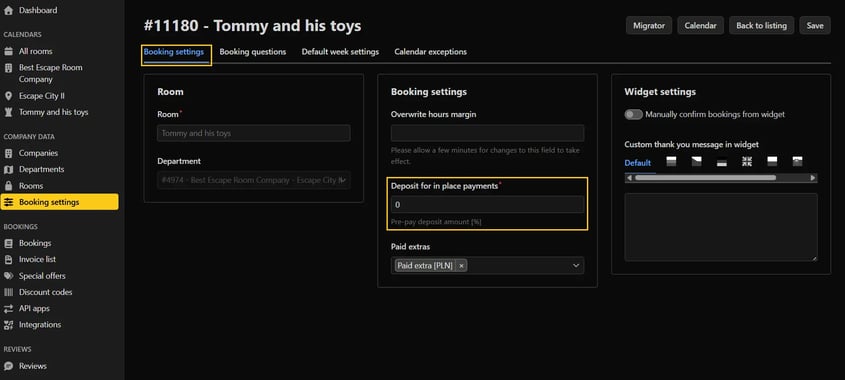Save the booking settings
Screen dimensions: 845x380
coord(815,25)
